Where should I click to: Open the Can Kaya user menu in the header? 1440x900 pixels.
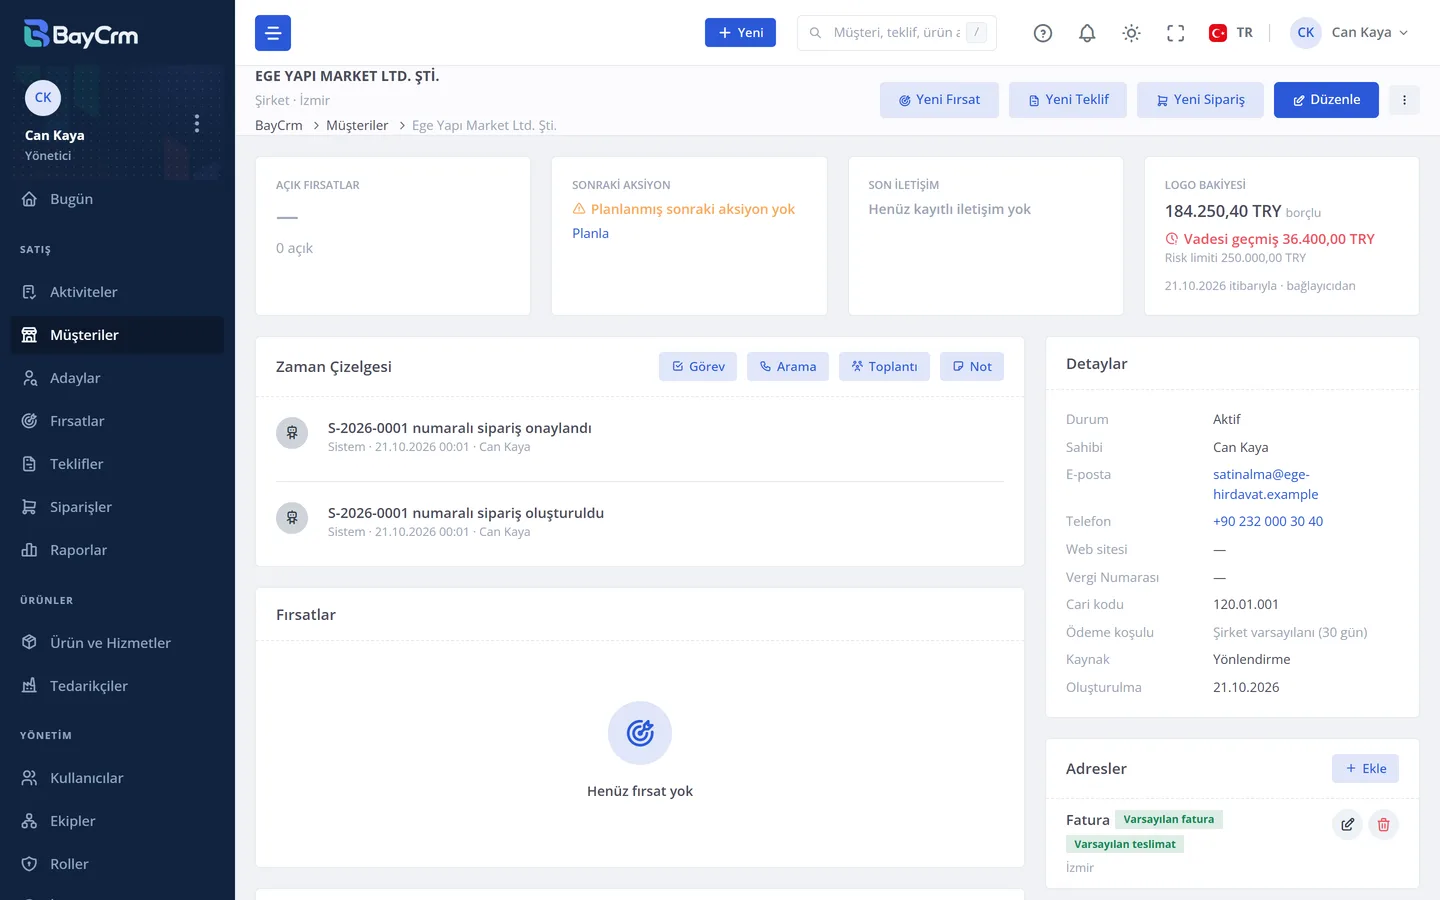pyautogui.click(x=1349, y=33)
